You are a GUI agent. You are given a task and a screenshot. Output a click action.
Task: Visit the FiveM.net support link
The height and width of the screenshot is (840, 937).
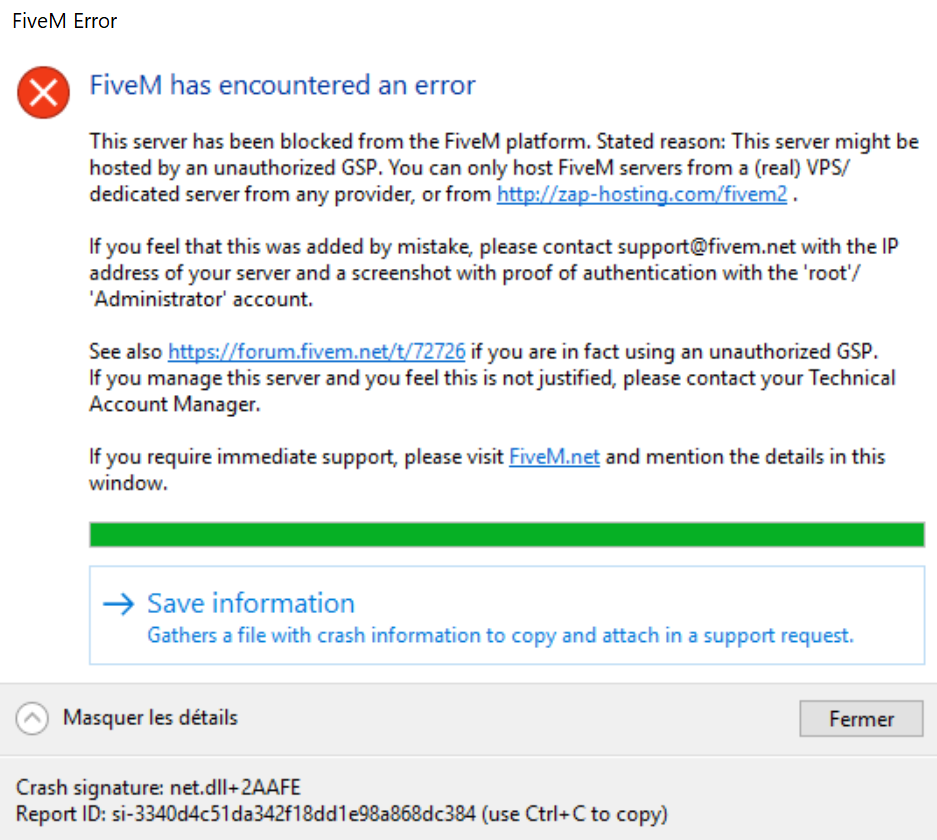[554, 456]
